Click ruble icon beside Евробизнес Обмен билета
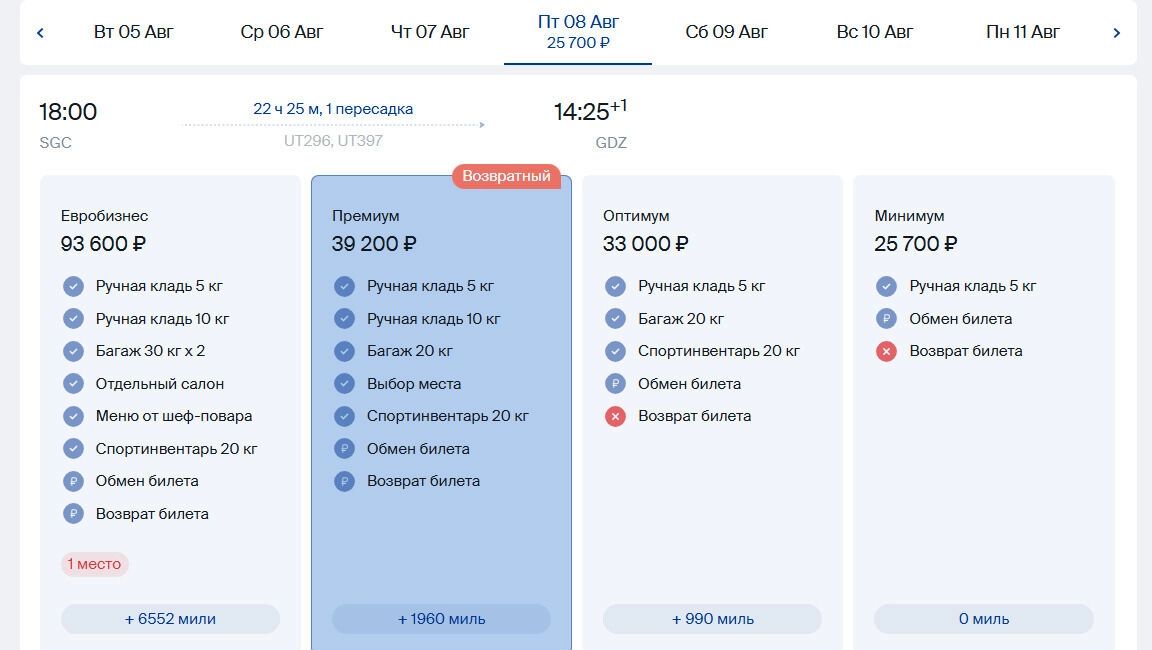1152x650 pixels. point(73,481)
